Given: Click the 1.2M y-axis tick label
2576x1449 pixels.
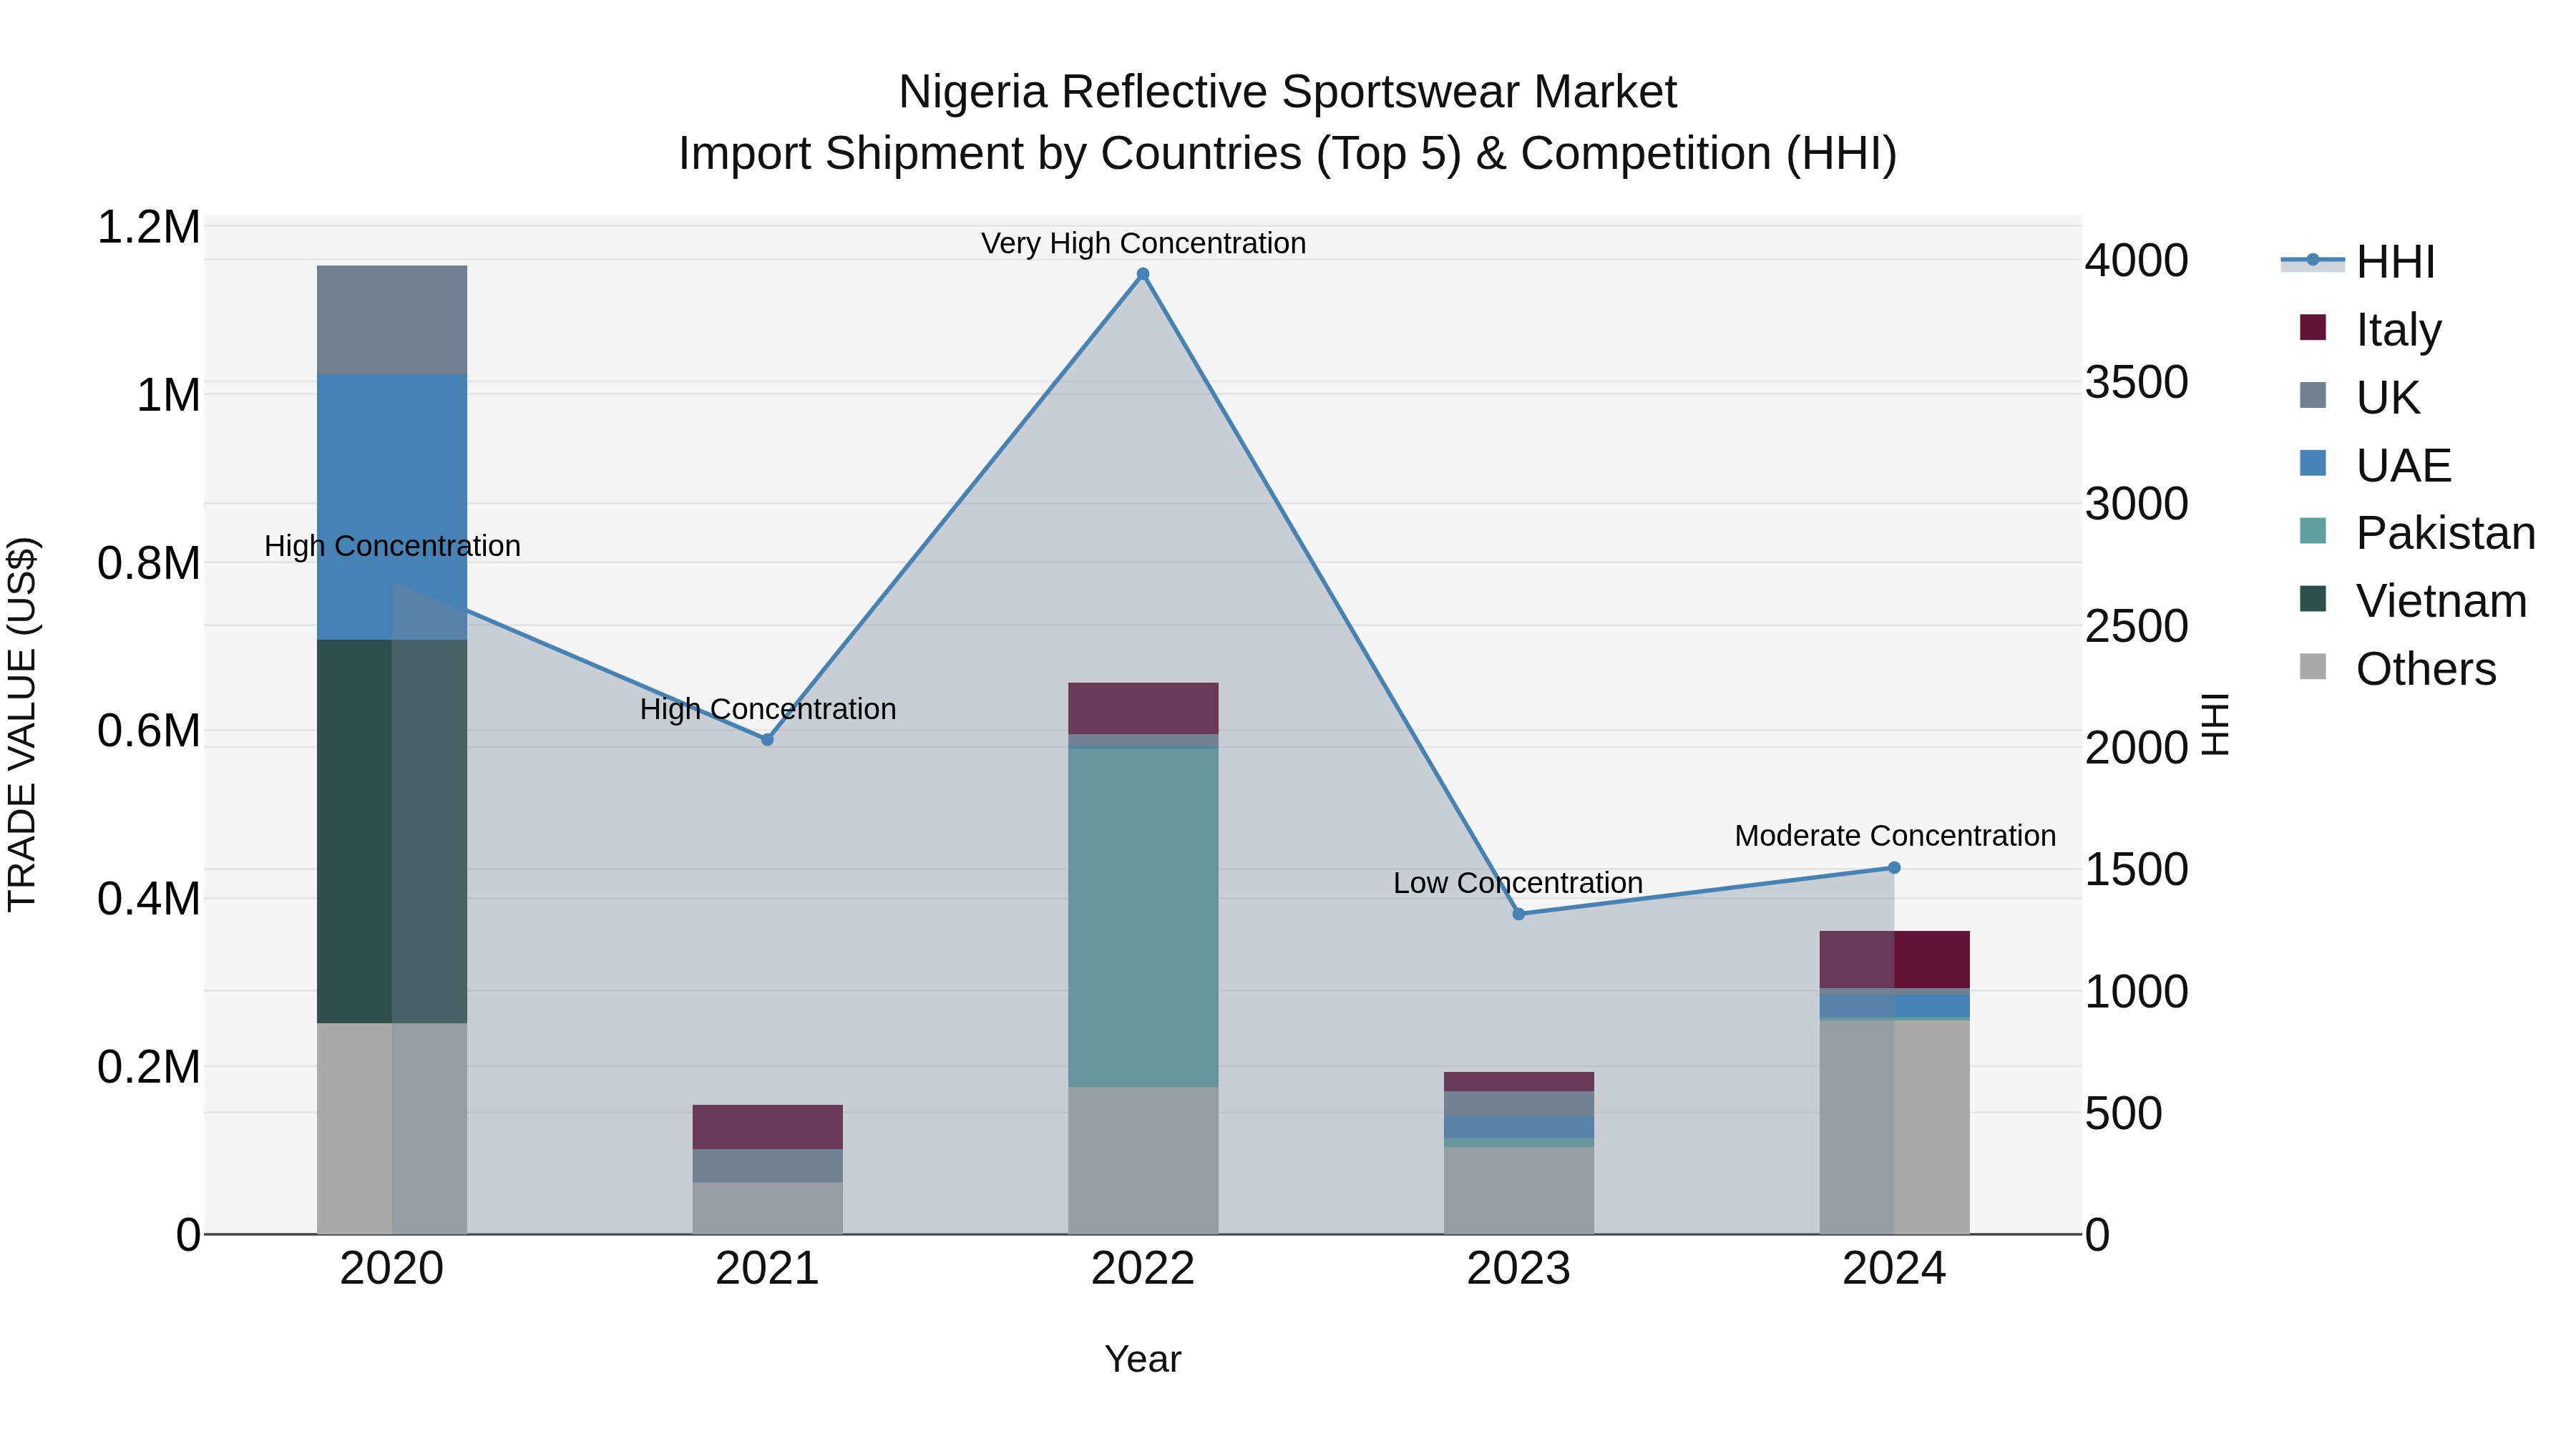Looking at the screenshot, I should click(x=149, y=227).
